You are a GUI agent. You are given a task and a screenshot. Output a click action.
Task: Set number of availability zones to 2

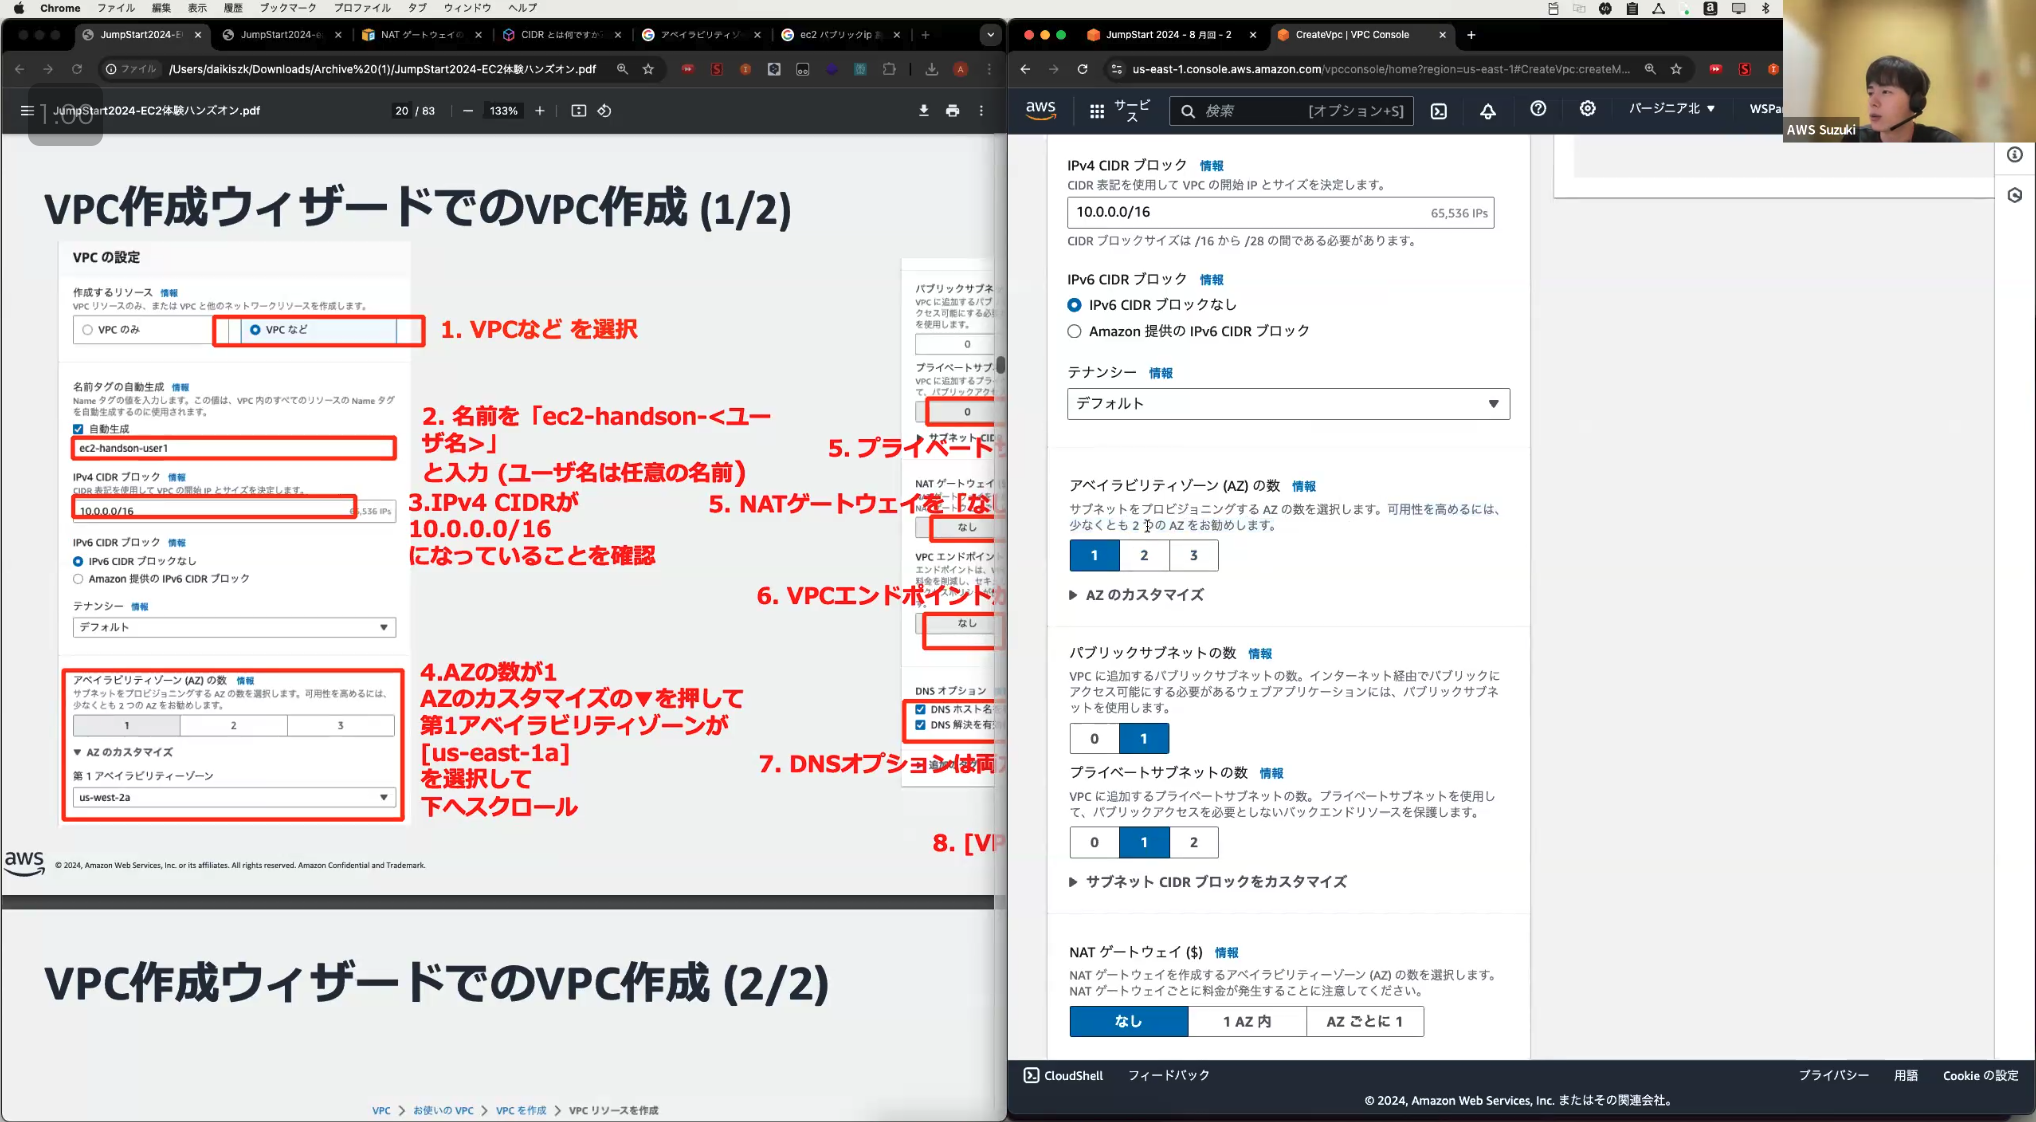pos(1143,555)
